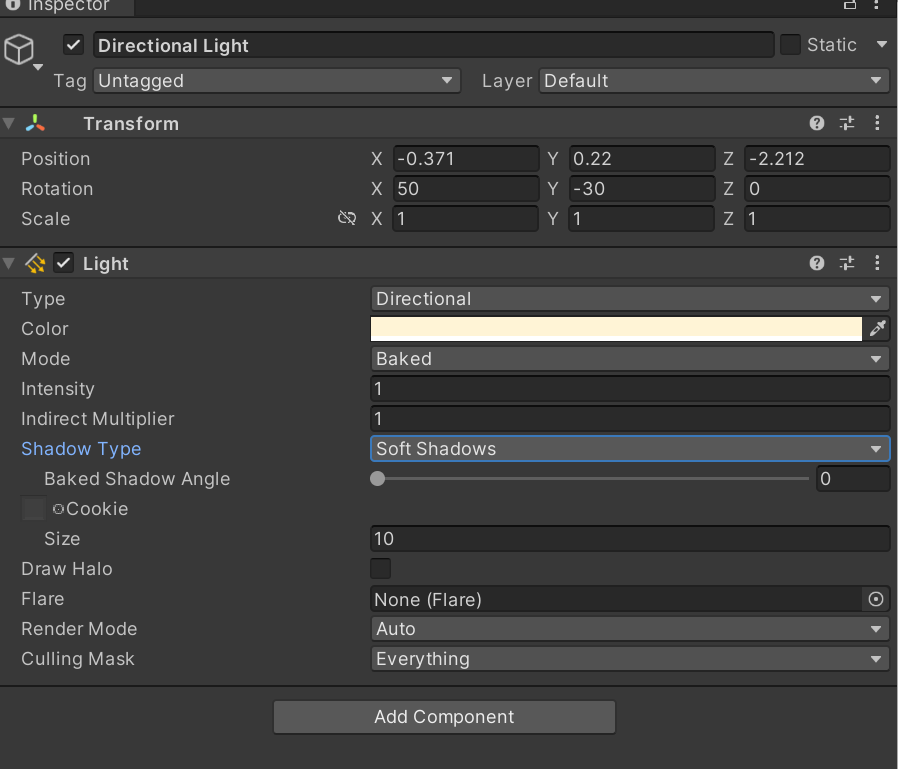Open the Shadow Type dropdown showing Soft Shadows

click(x=630, y=448)
